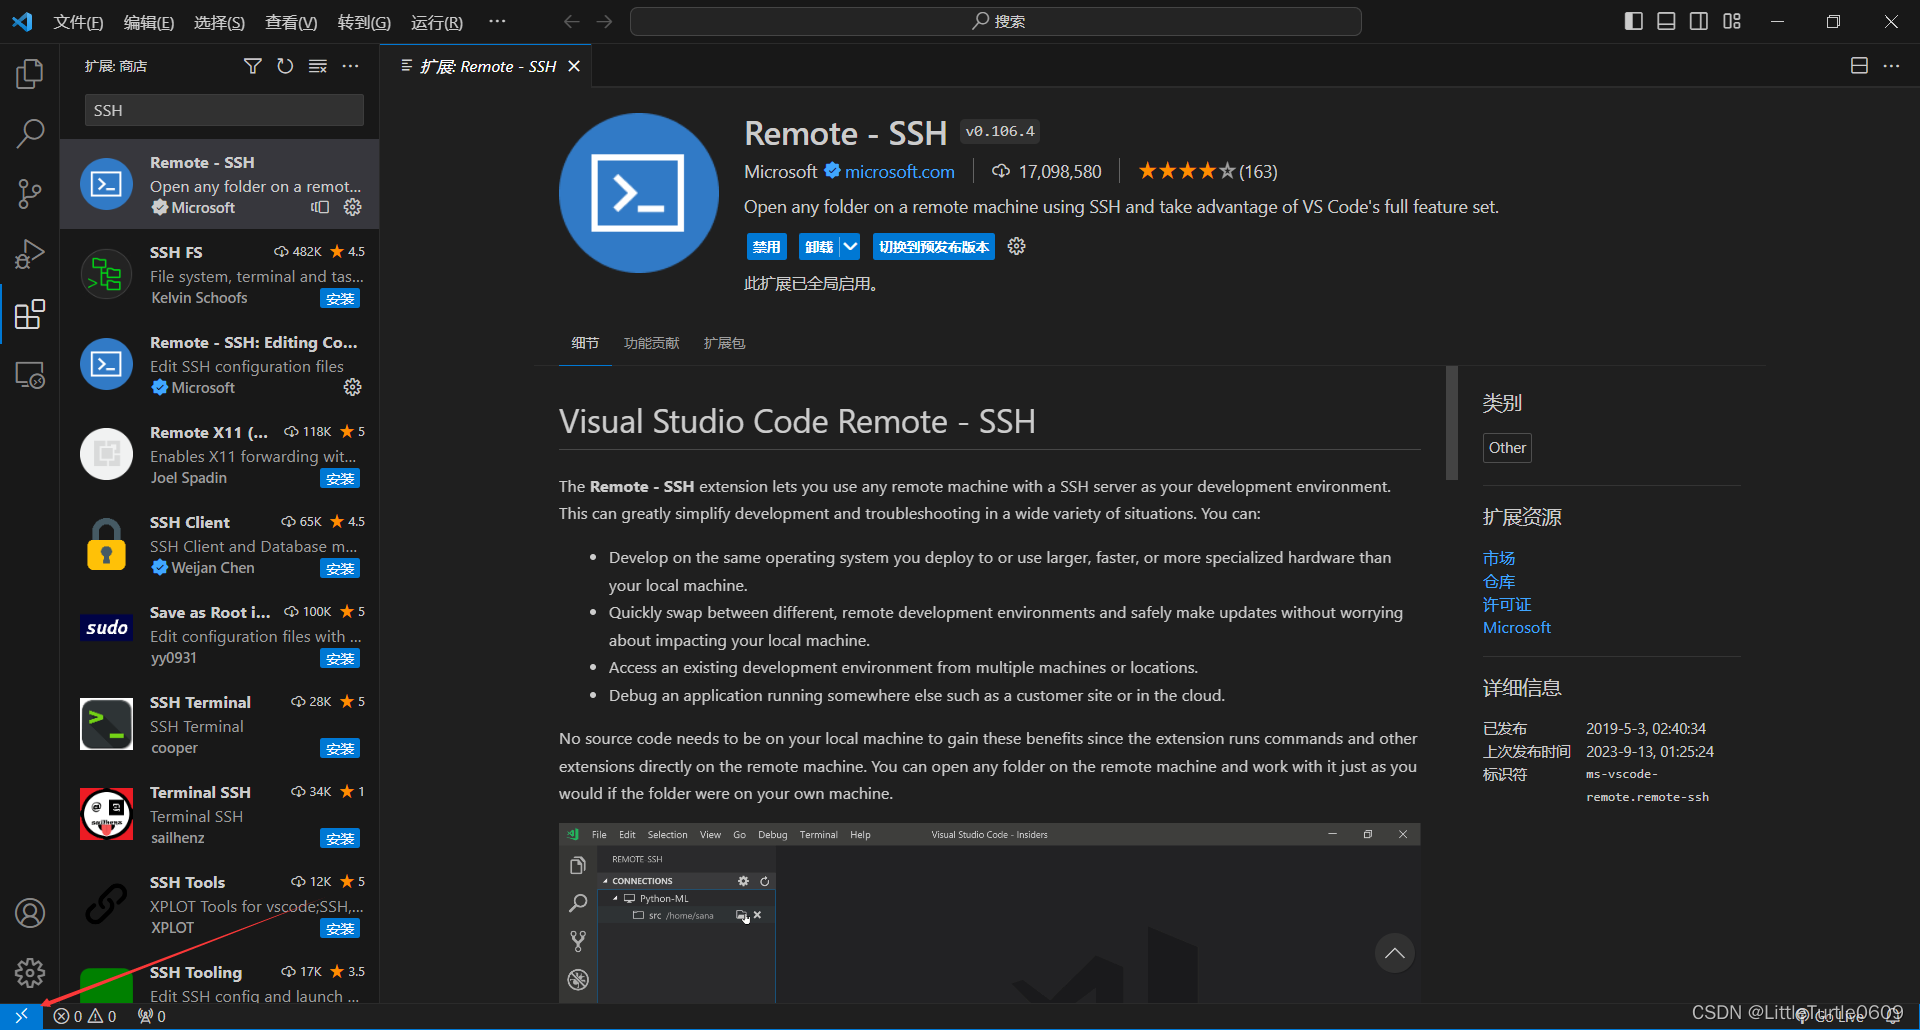Toggle primary side bar visibility
The image size is (1920, 1030).
coord(1634,21)
